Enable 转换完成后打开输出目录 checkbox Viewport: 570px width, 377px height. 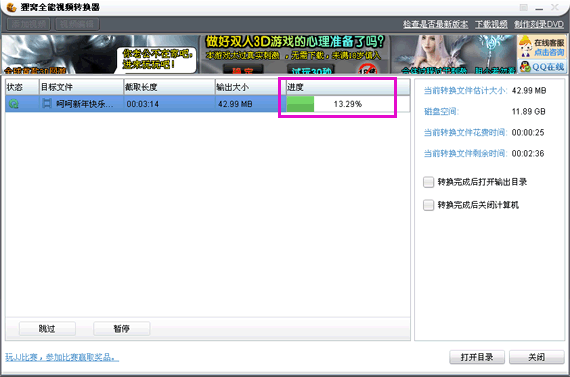tap(429, 182)
